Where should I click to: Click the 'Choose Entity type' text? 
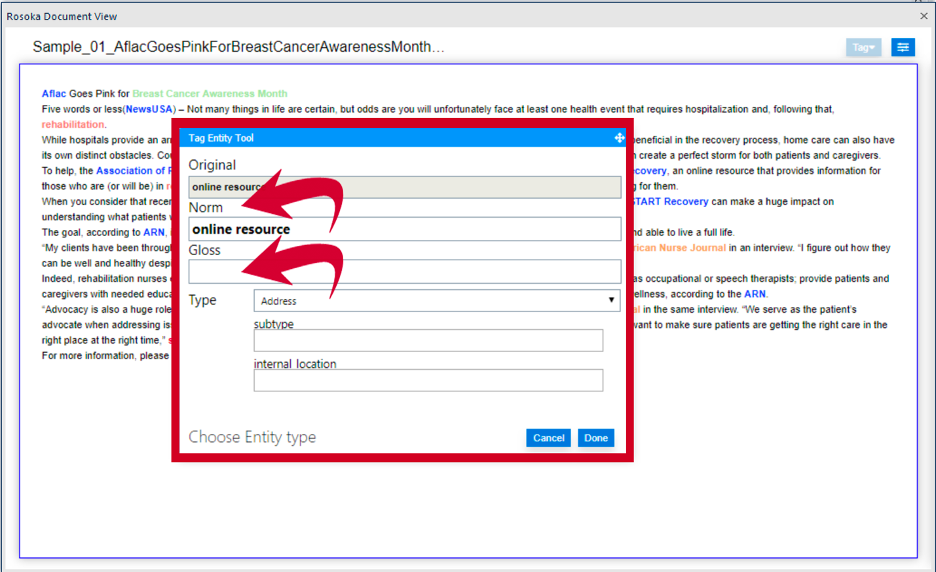(252, 437)
